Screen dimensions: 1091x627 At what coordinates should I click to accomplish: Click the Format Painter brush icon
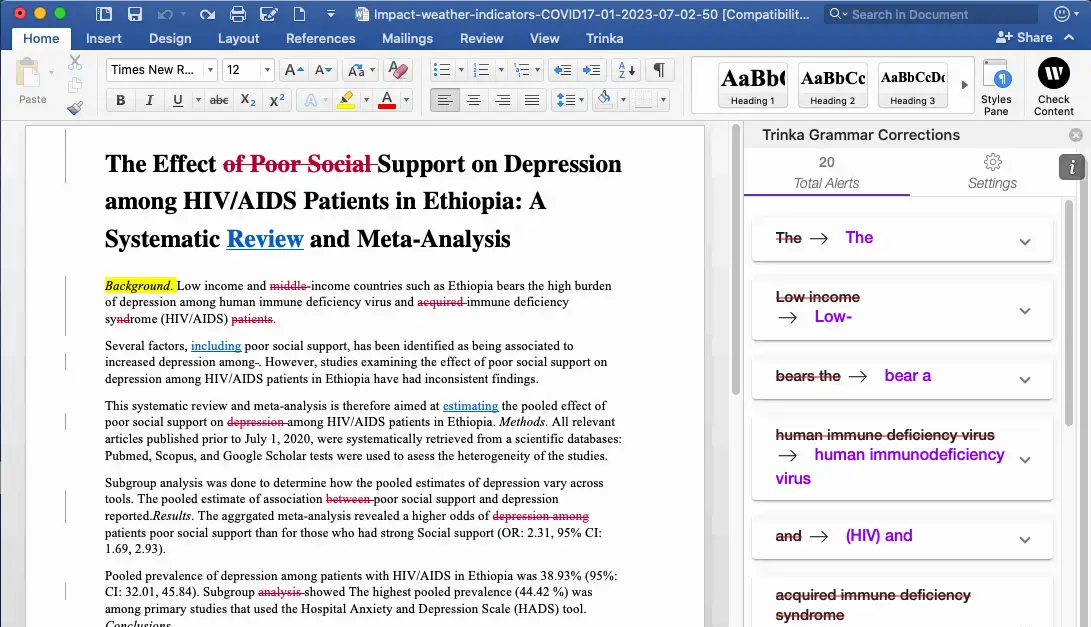pyautogui.click(x=75, y=108)
